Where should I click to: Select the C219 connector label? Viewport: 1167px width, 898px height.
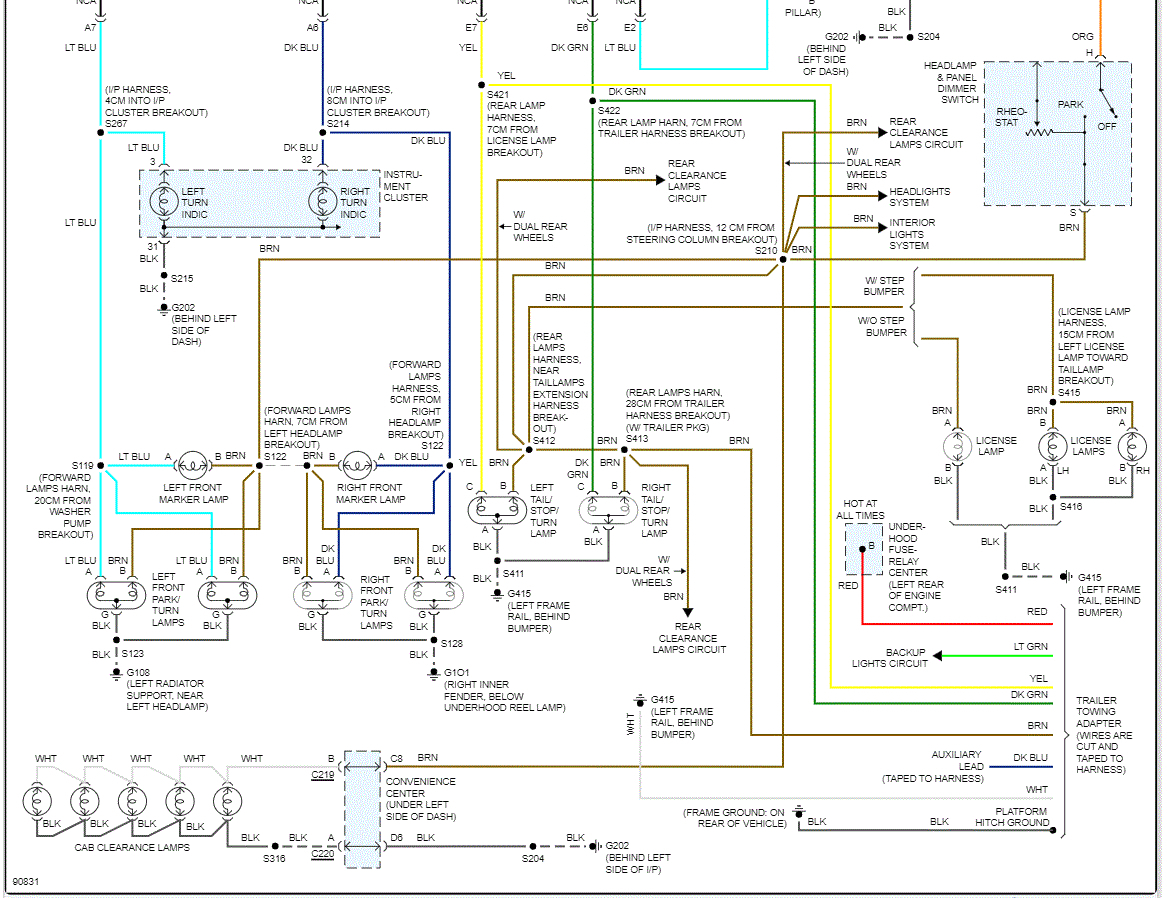[322, 774]
